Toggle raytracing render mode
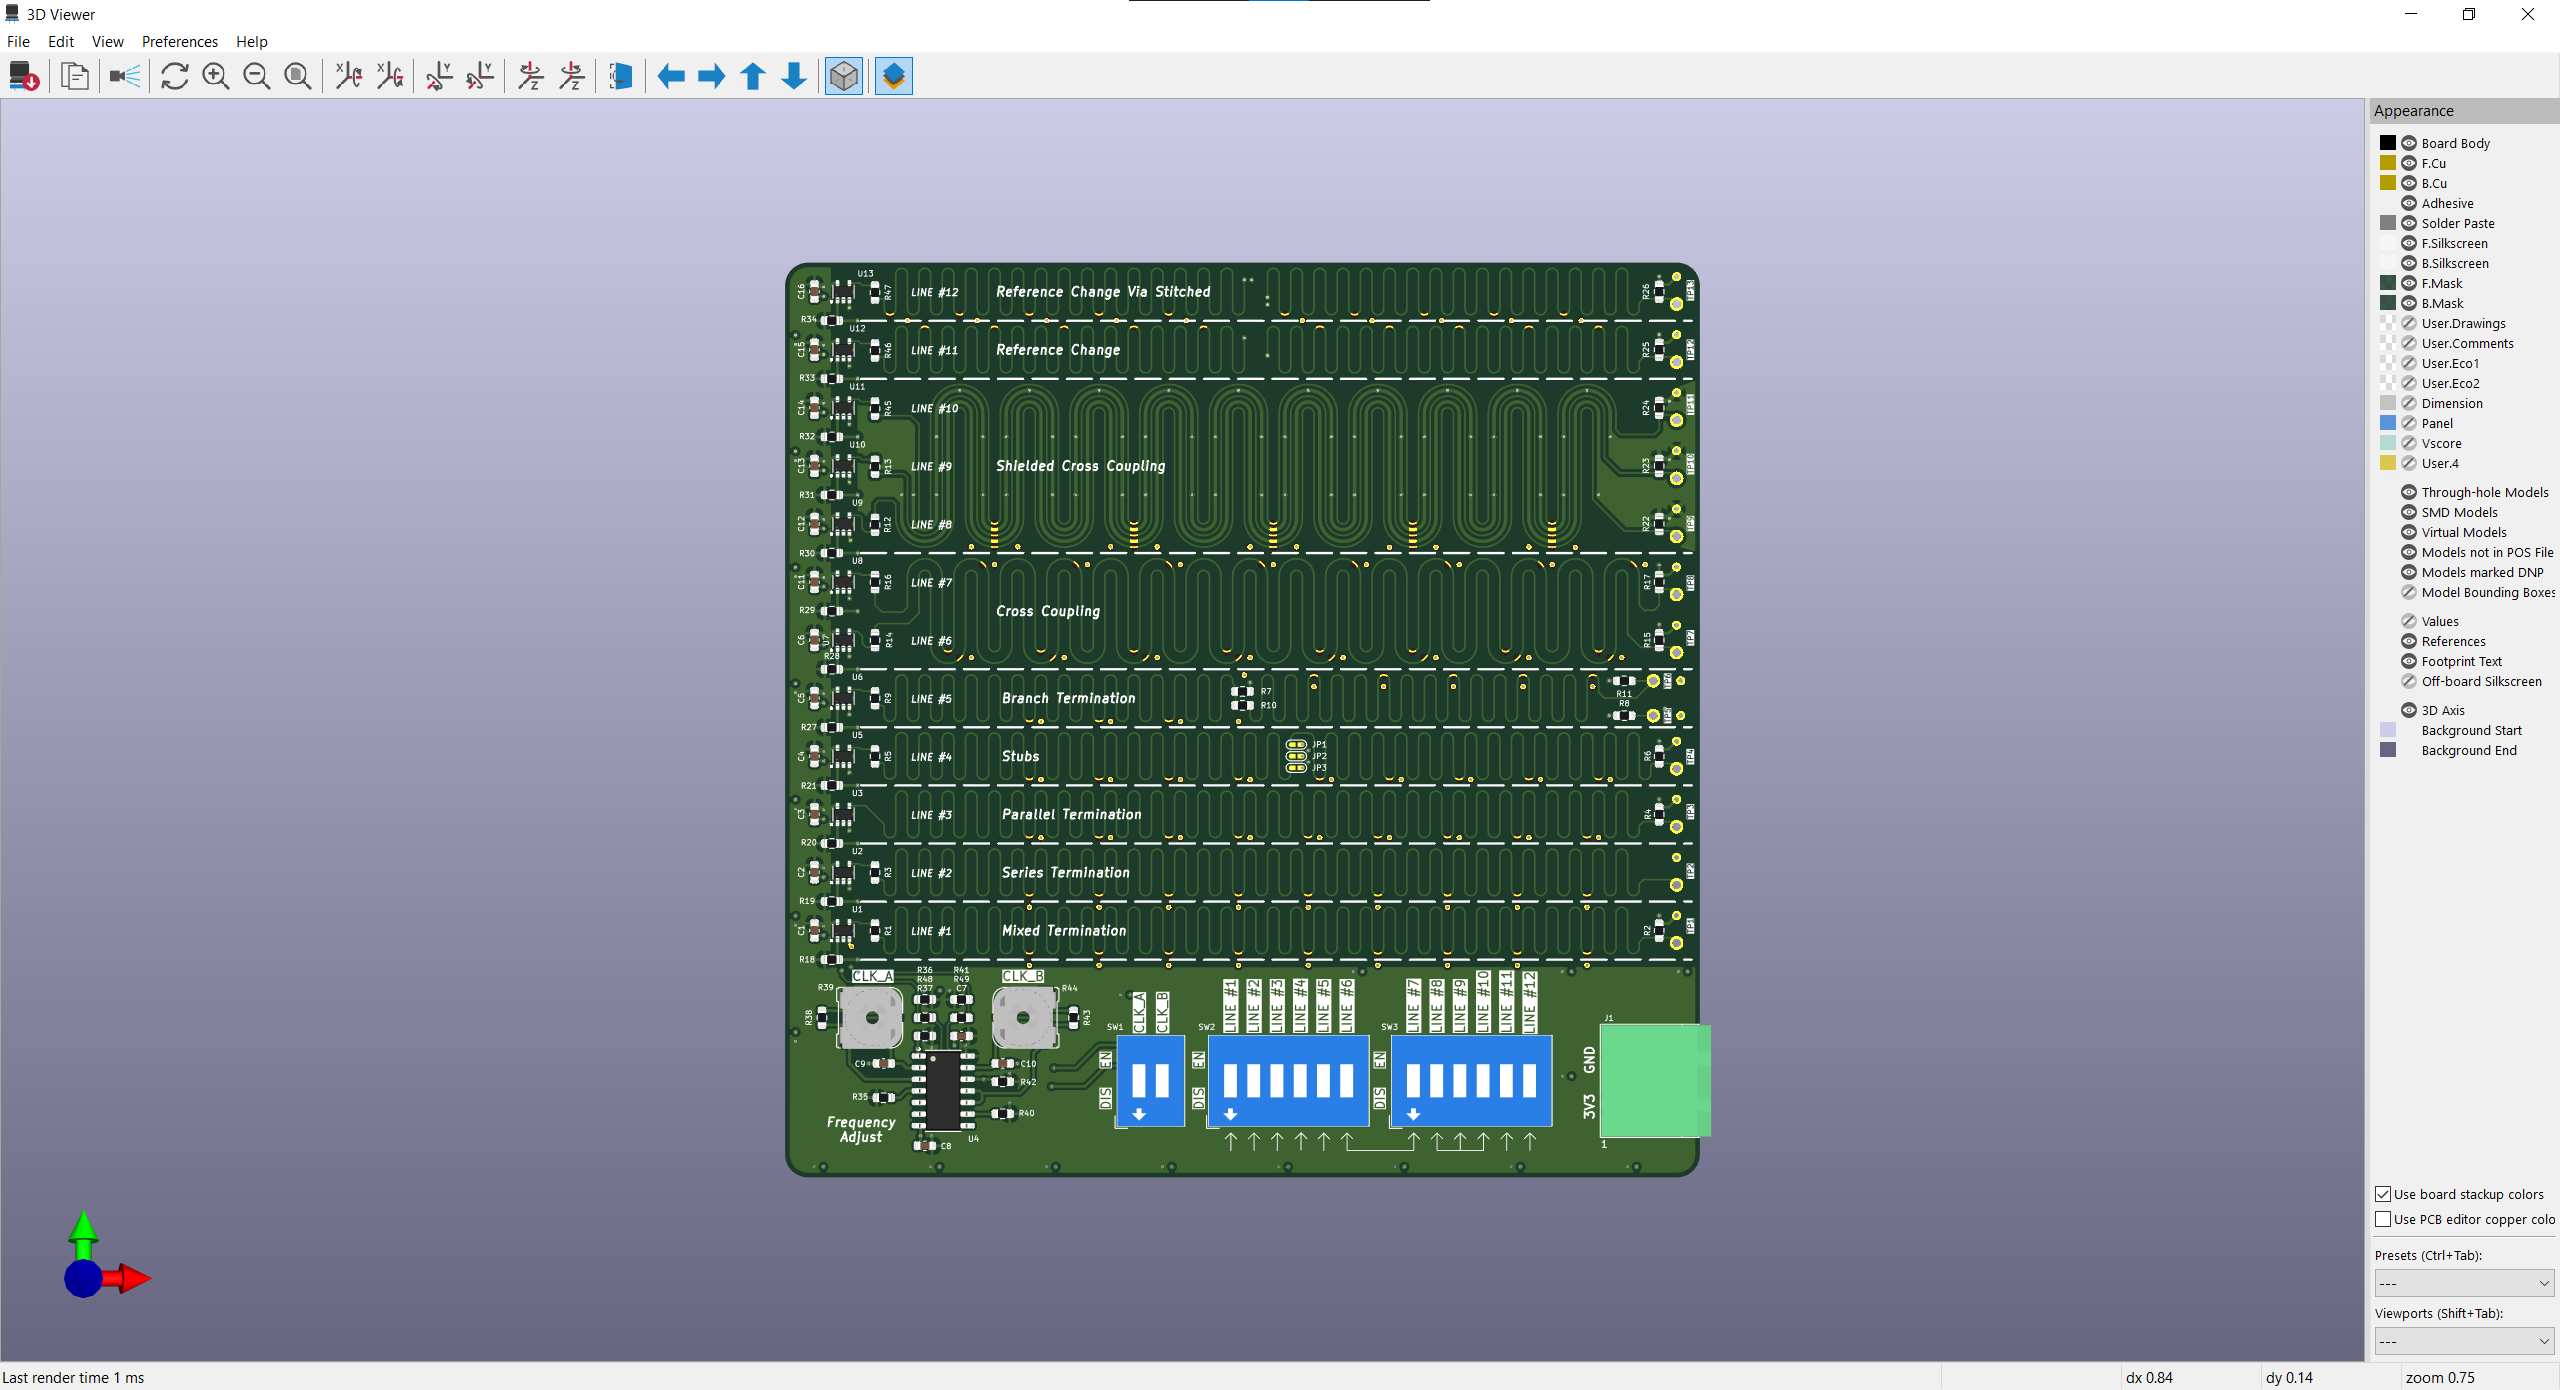 (125, 76)
